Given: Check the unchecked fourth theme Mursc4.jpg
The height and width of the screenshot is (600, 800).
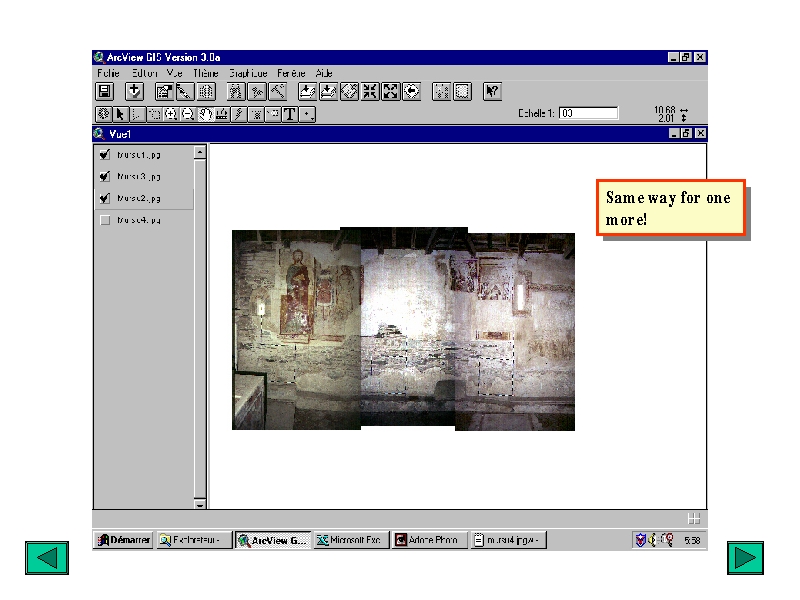Looking at the screenshot, I should pyautogui.click(x=105, y=220).
